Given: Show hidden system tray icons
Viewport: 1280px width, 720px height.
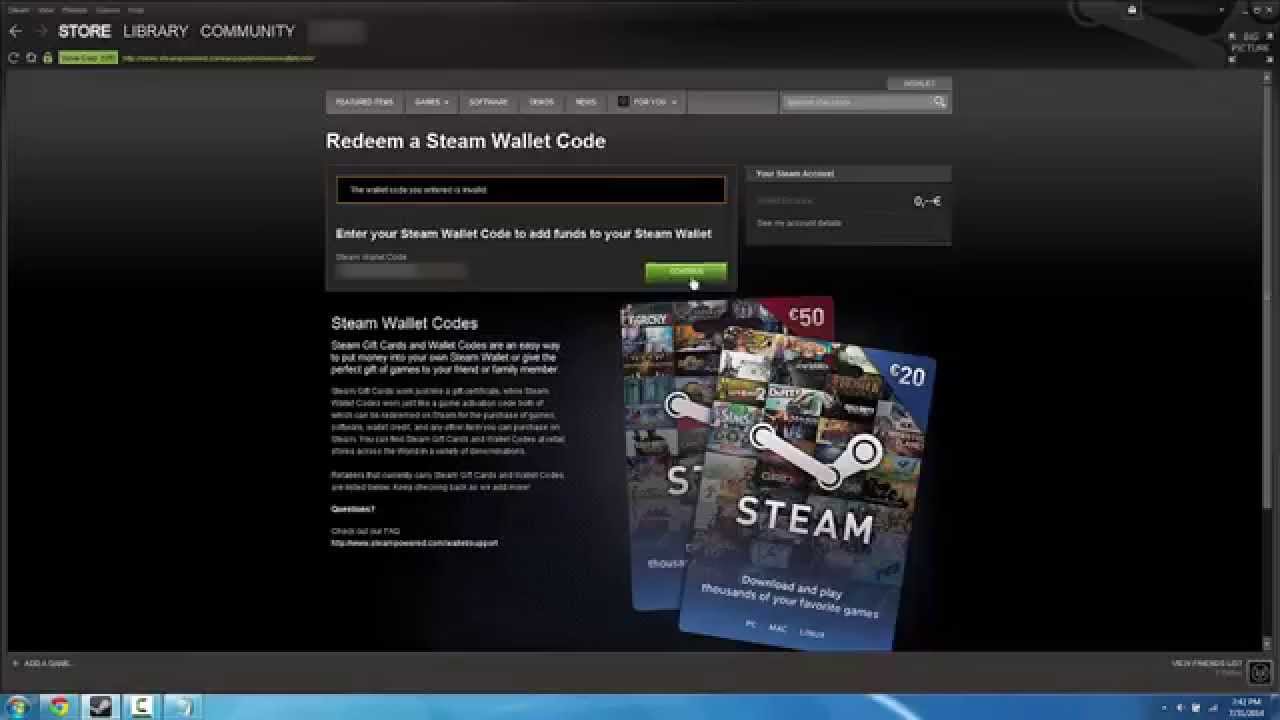Looking at the screenshot, I should tap(1164, 707).
